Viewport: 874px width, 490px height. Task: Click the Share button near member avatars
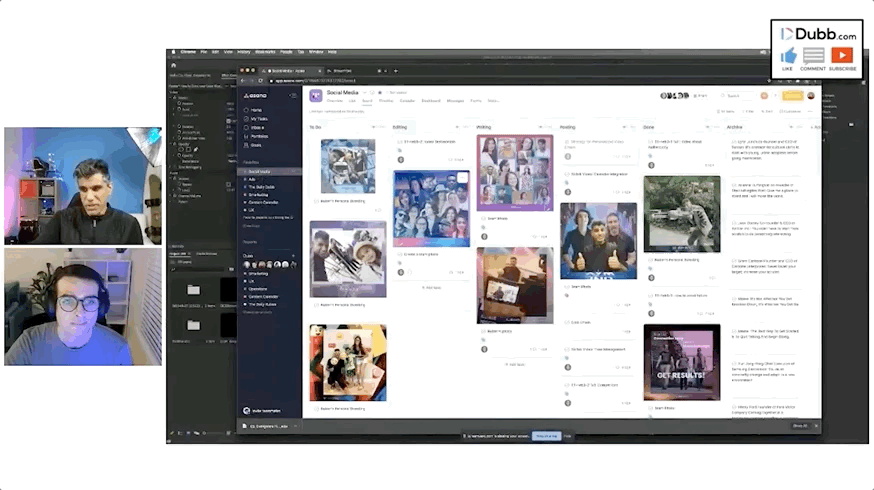tap(700, 96)
